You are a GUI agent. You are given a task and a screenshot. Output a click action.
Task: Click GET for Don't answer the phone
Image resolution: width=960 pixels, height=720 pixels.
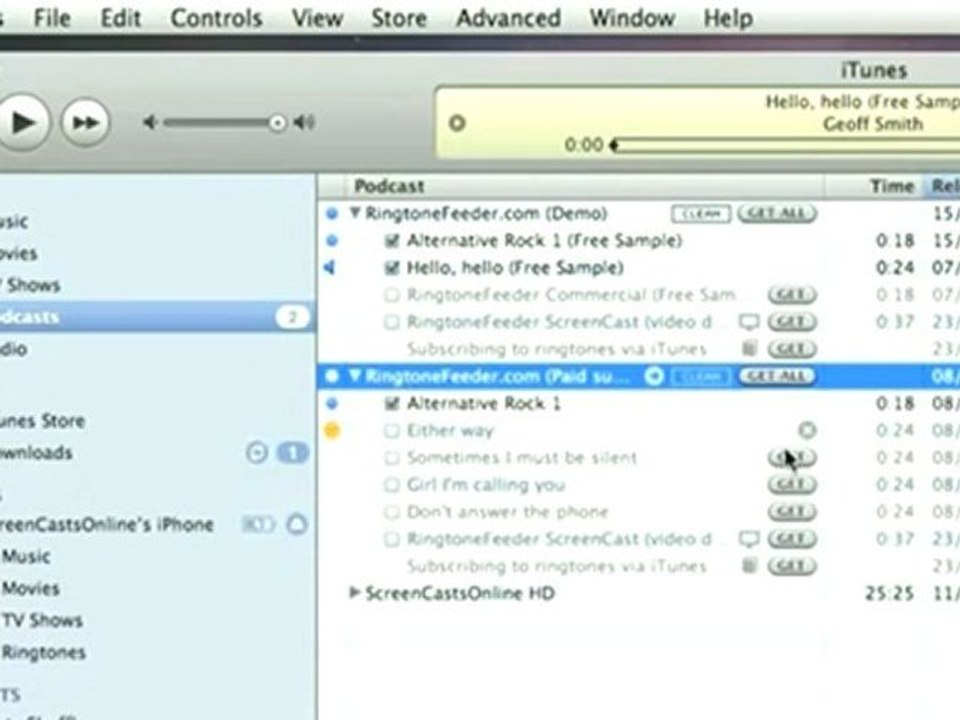792,512
